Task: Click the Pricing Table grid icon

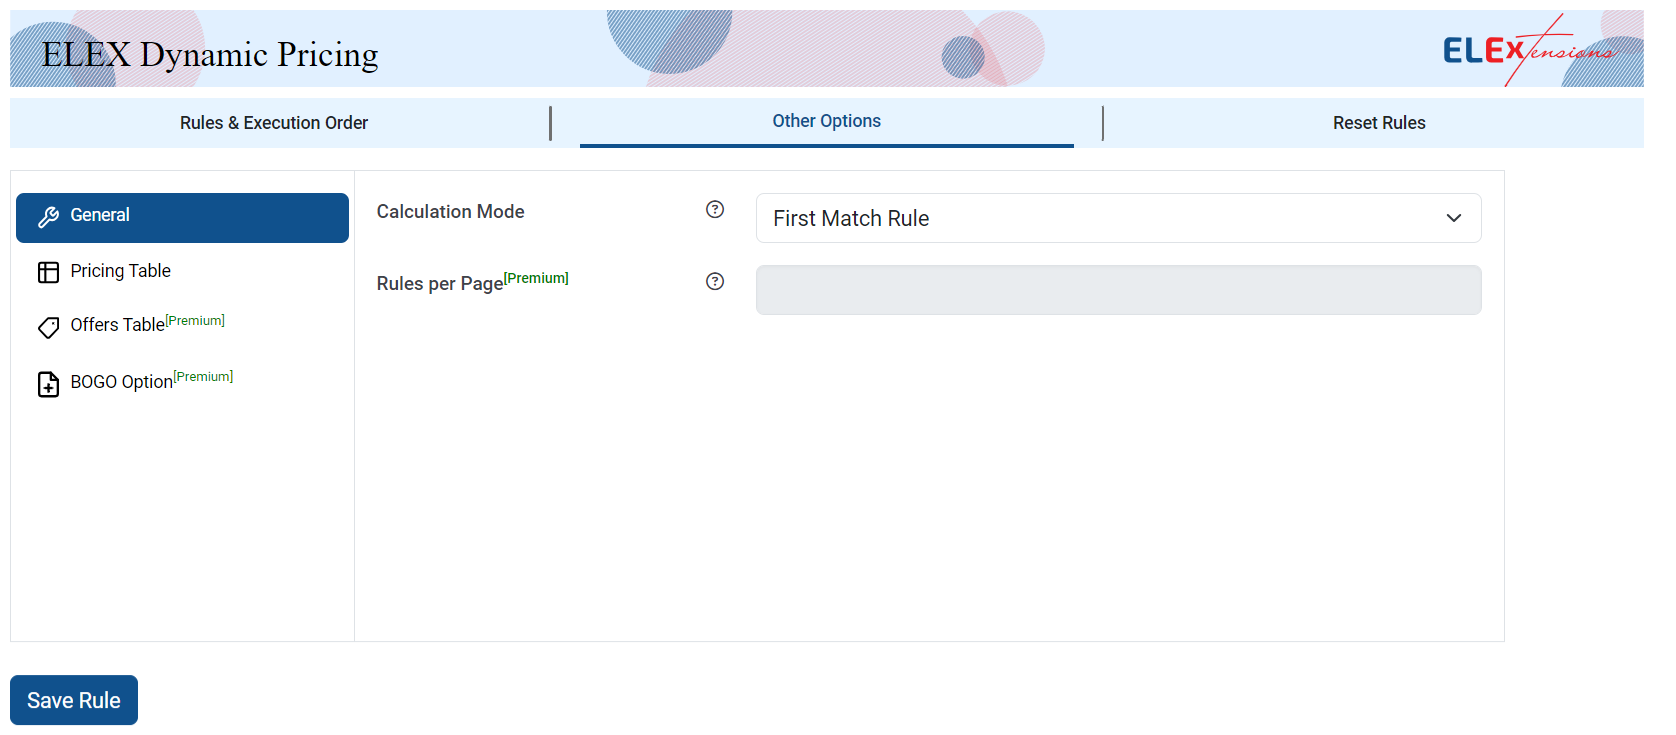Action: (48, 273)
